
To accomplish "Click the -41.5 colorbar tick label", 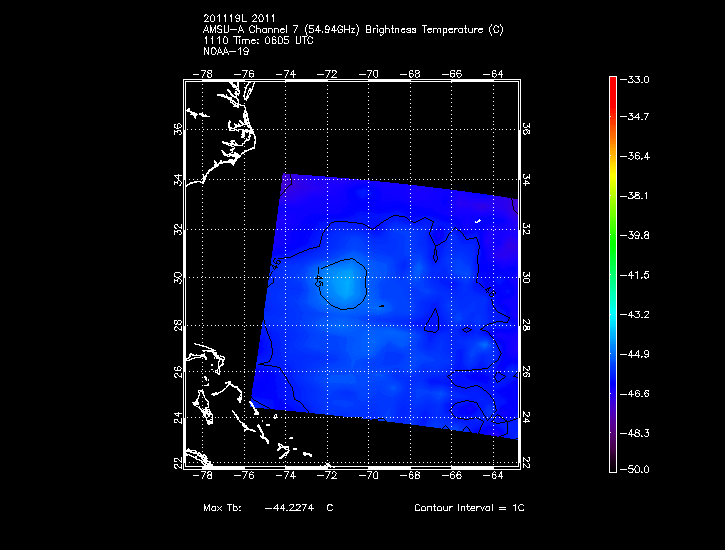I will (x=635, y=275).
